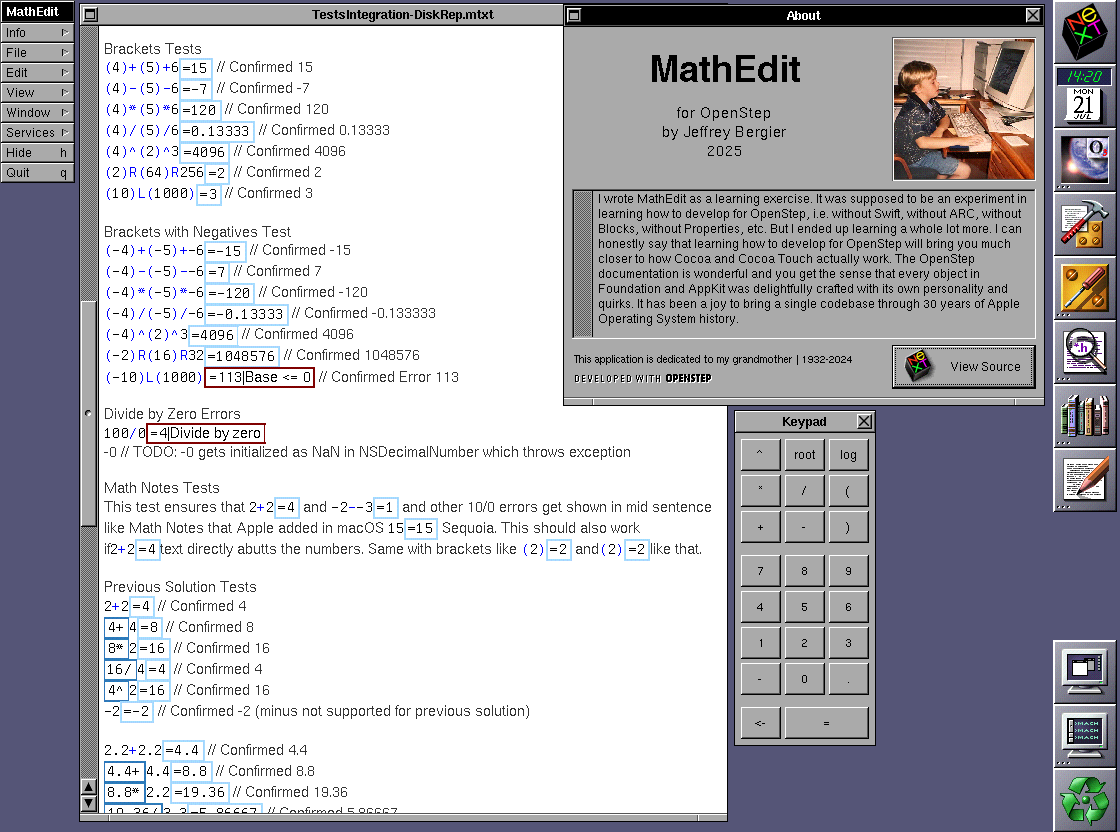Launch the Terminal monitor icon in dock

(x=1086, y=735)
